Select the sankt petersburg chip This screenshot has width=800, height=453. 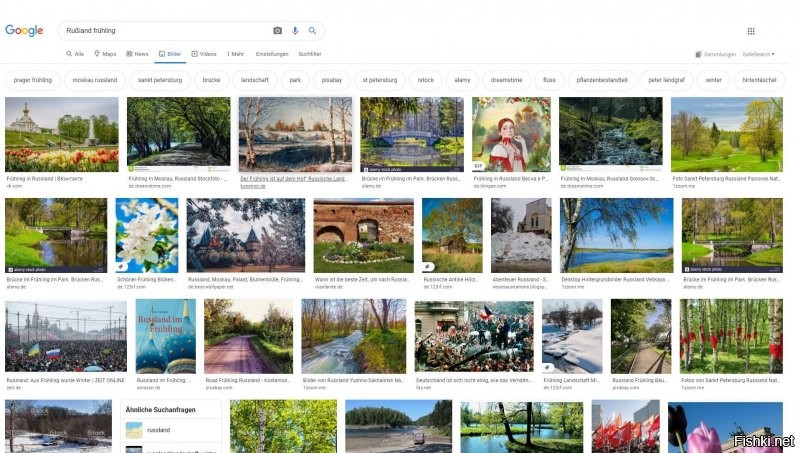(x=160, y=80)
